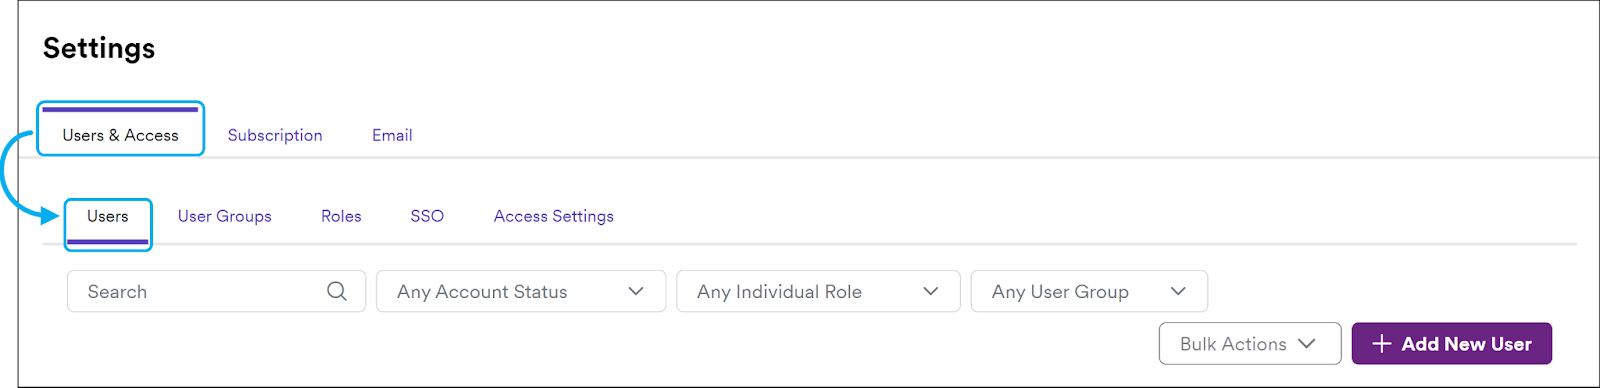Focus the Search users input field

[216, 291]
